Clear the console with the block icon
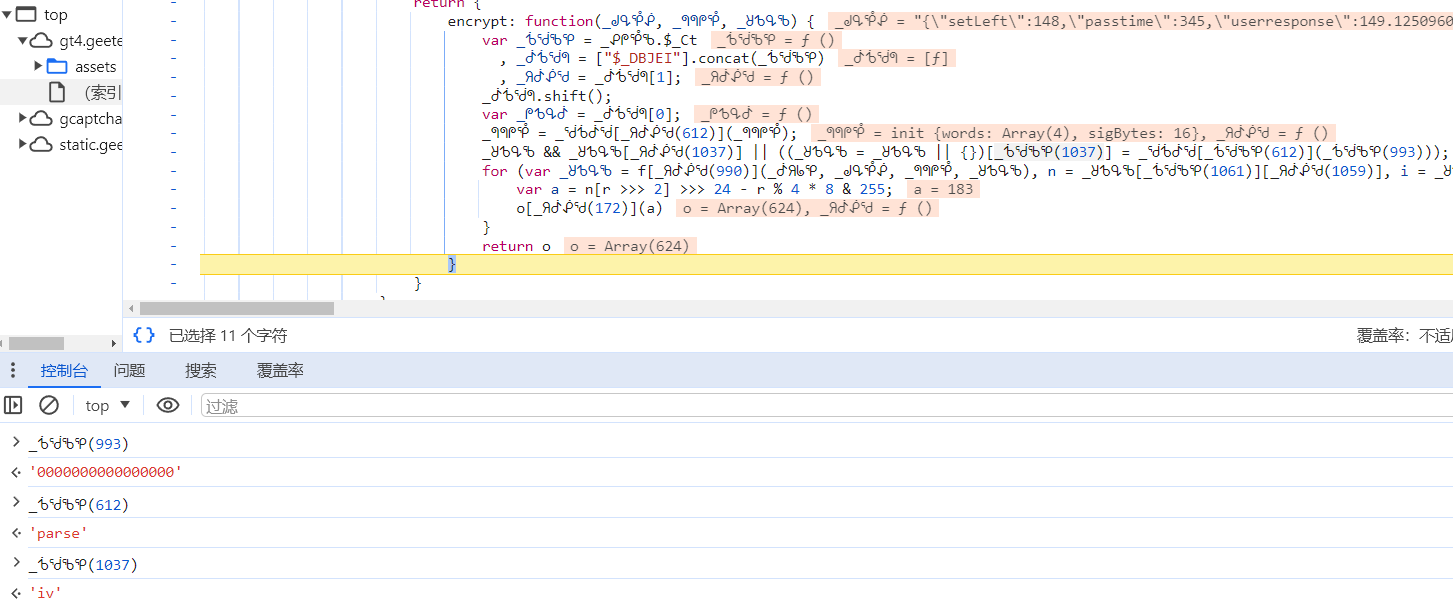 49,405
